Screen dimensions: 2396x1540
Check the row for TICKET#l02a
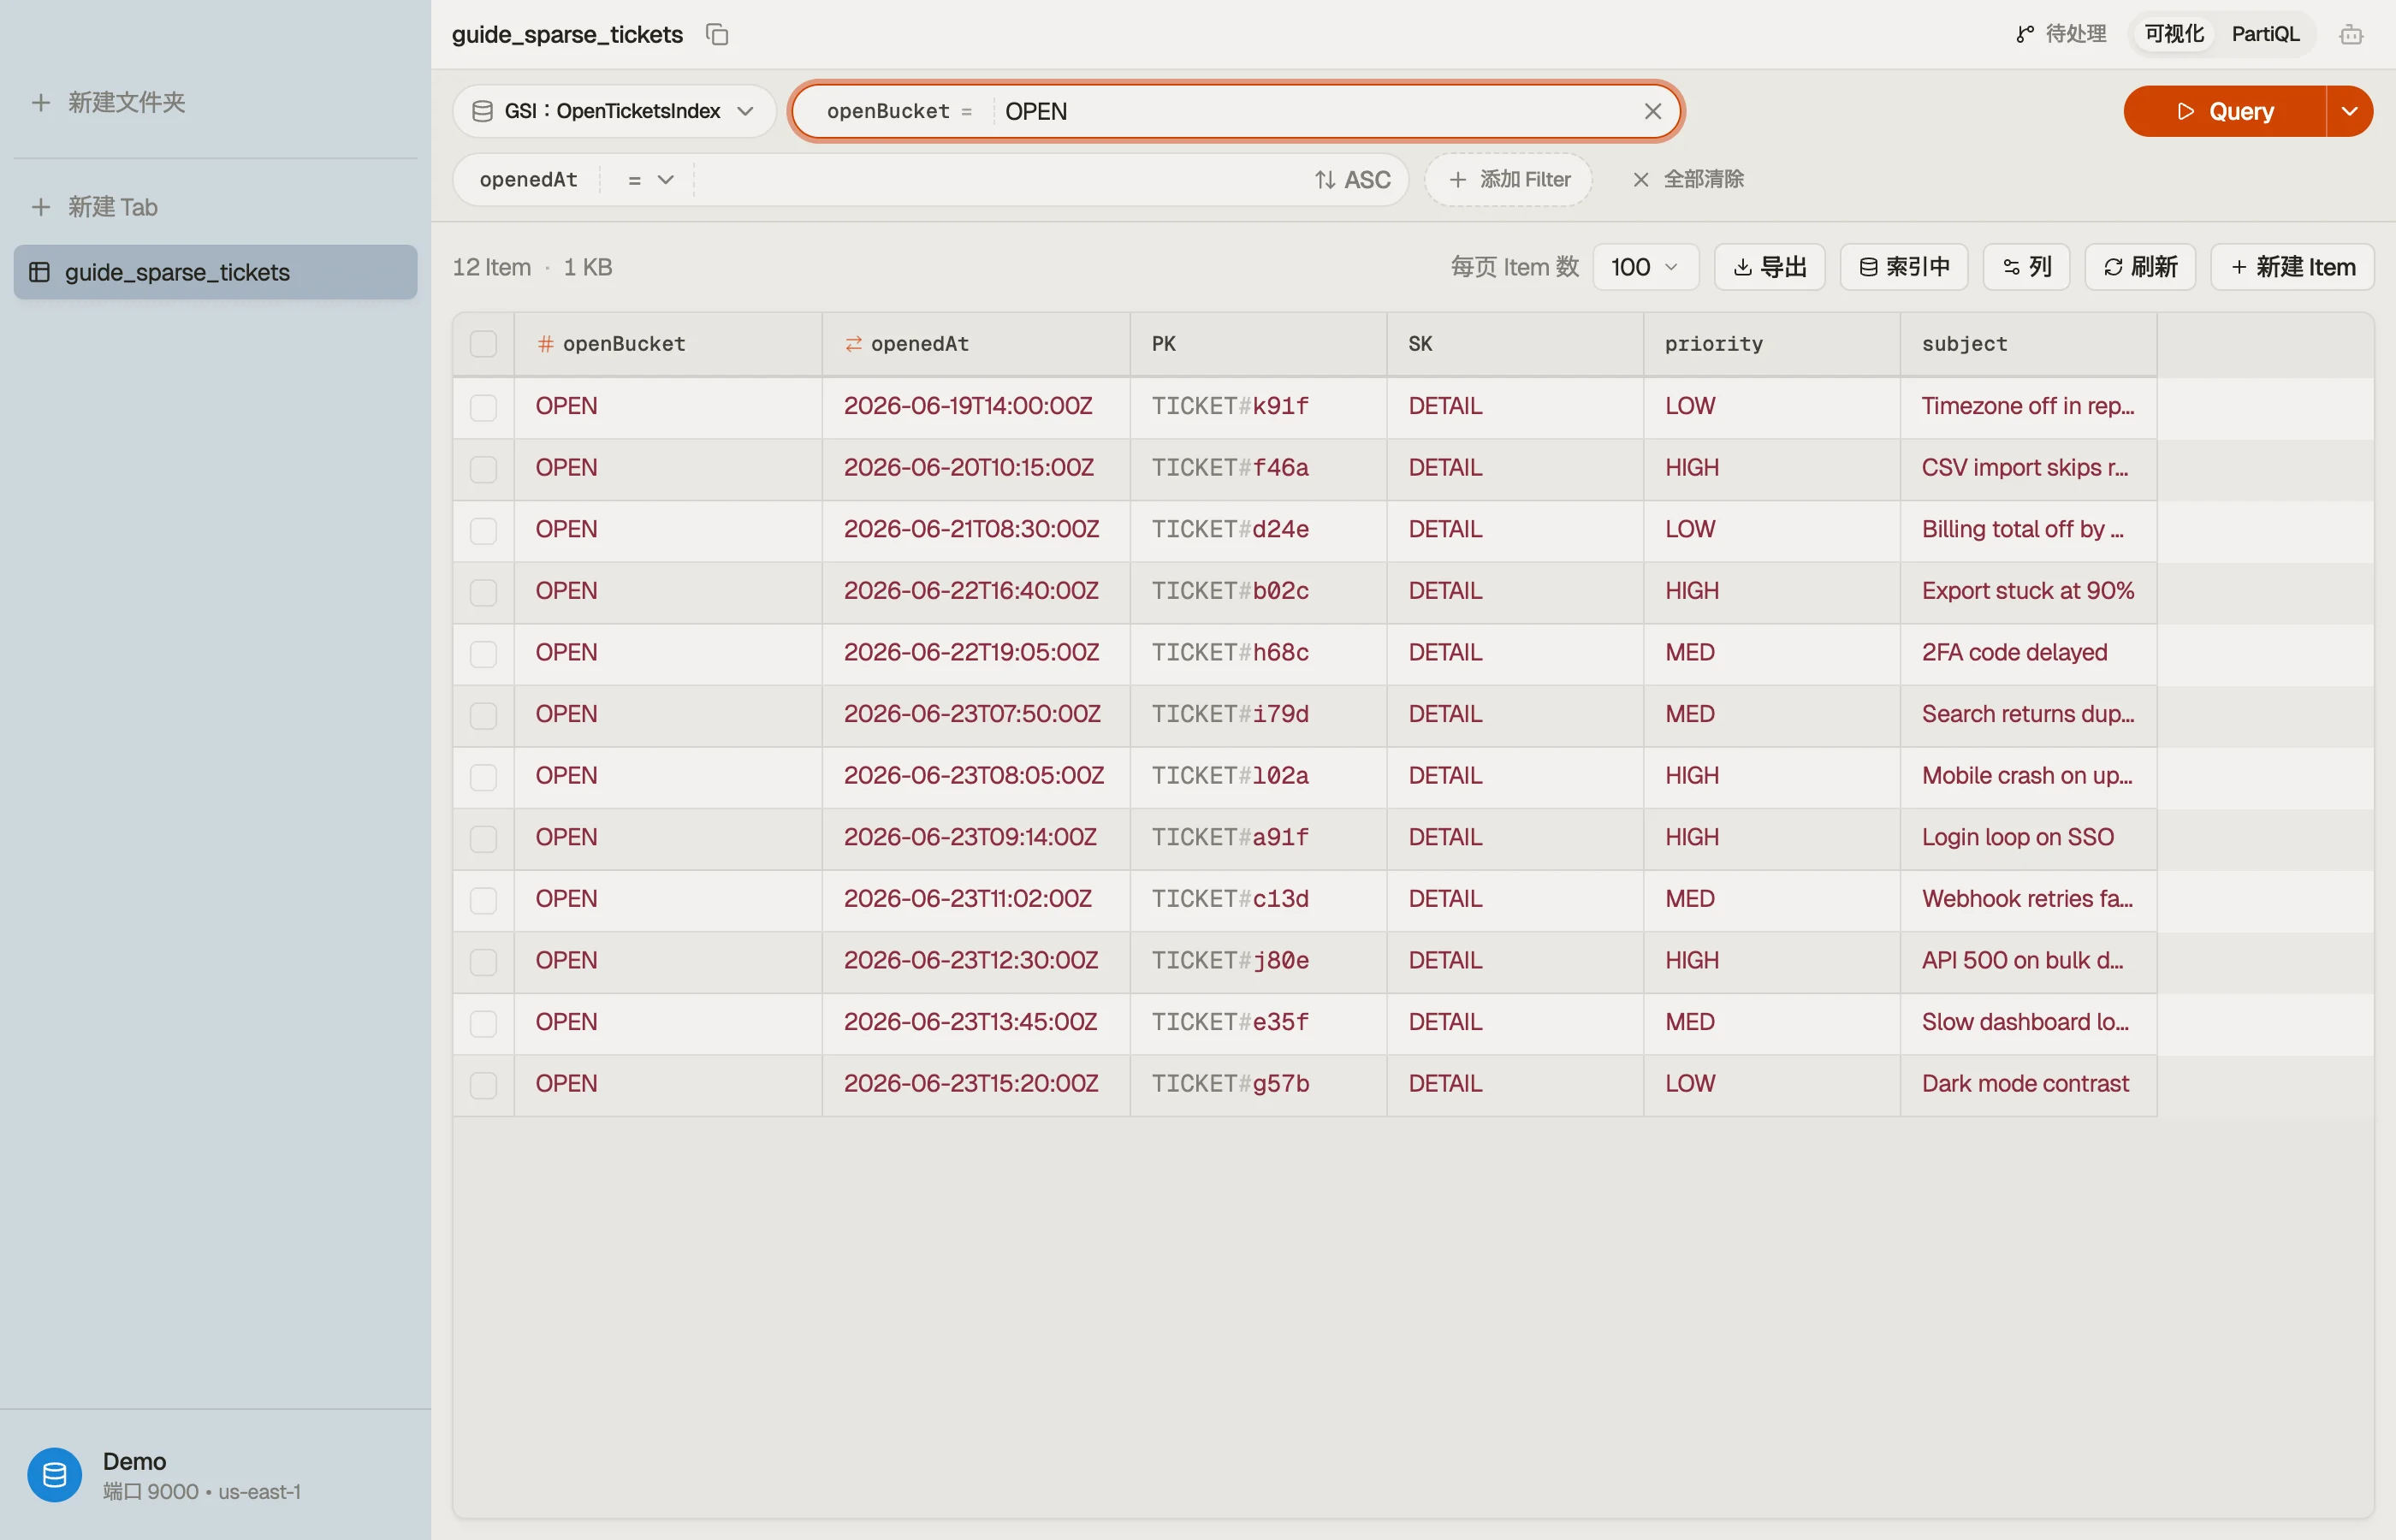(483, 778)
